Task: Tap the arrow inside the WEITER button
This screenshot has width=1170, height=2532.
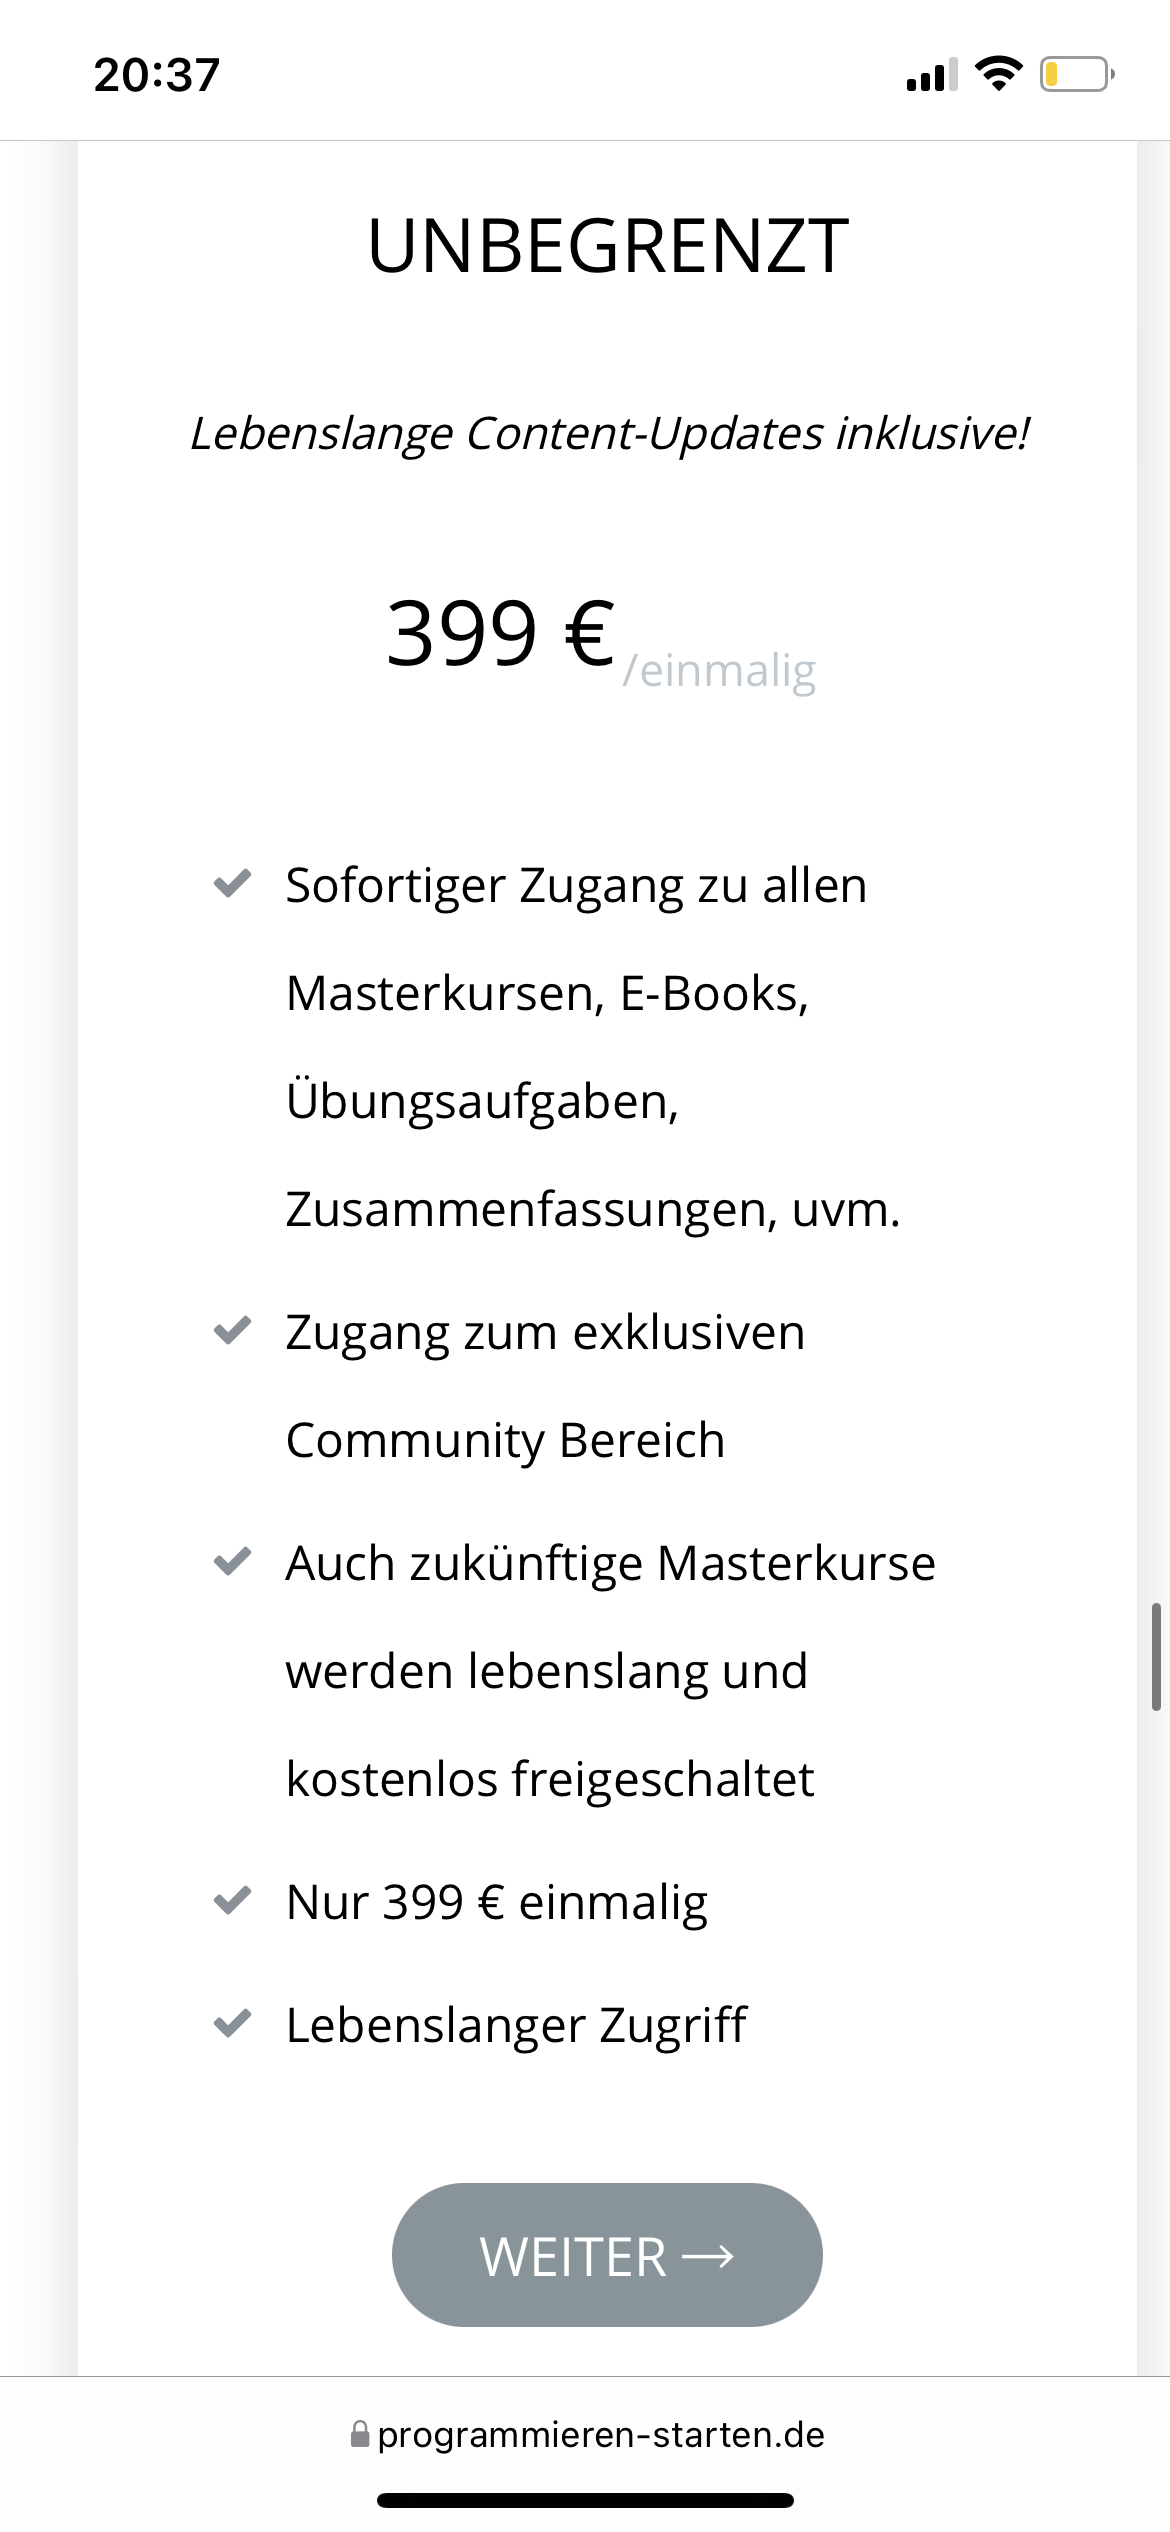Action: coord(709,2257)
